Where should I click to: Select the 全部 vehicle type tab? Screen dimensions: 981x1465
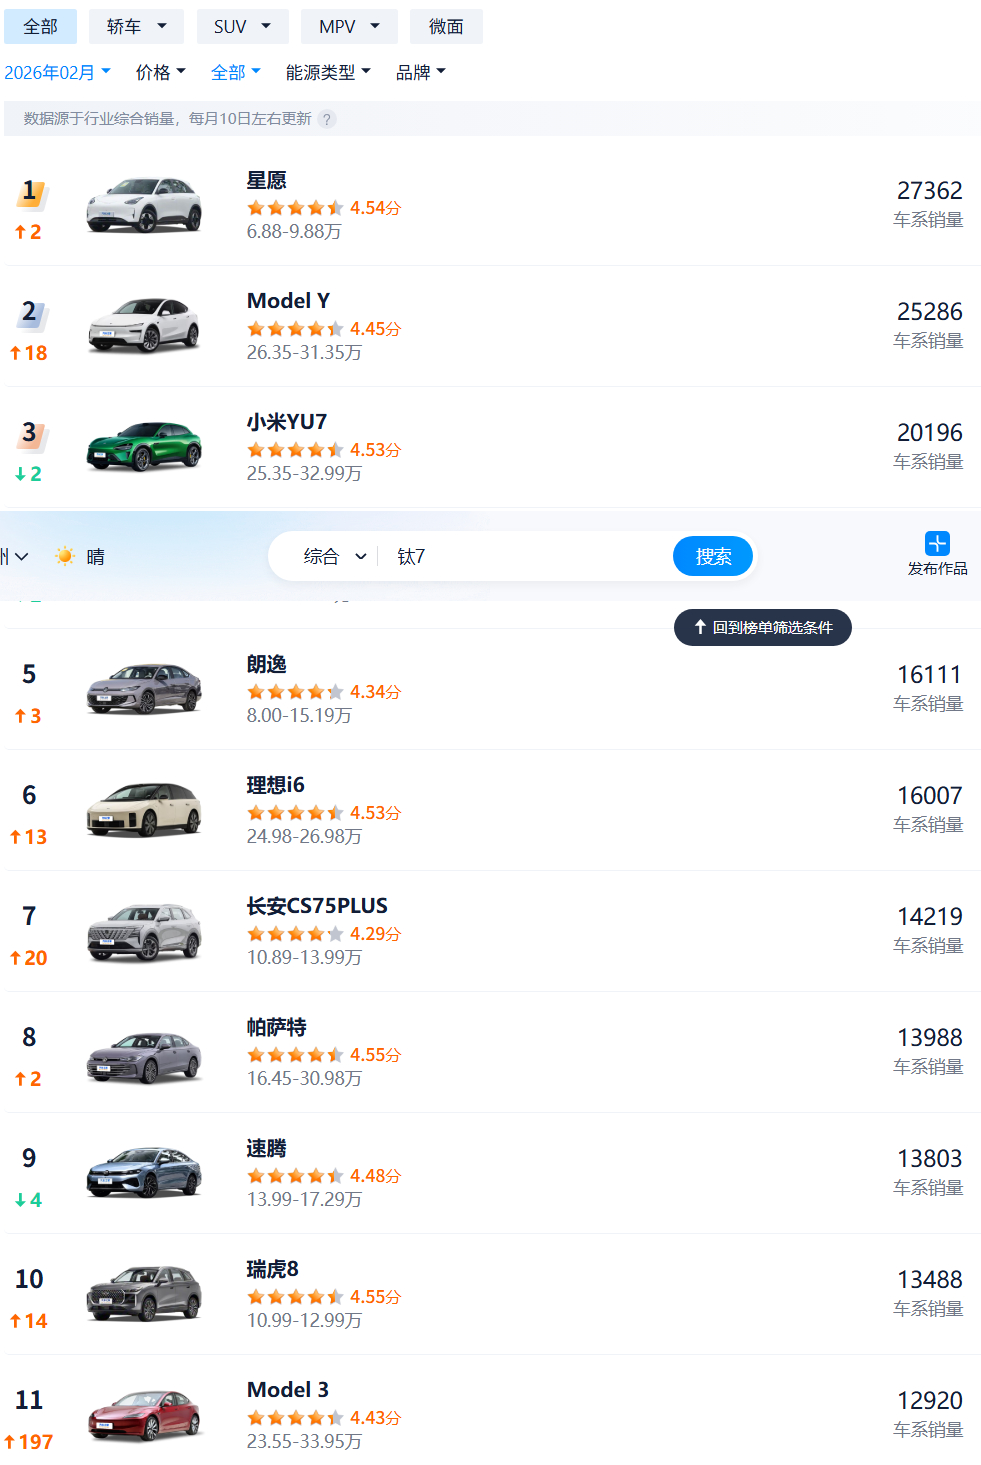tap(40, 27)
